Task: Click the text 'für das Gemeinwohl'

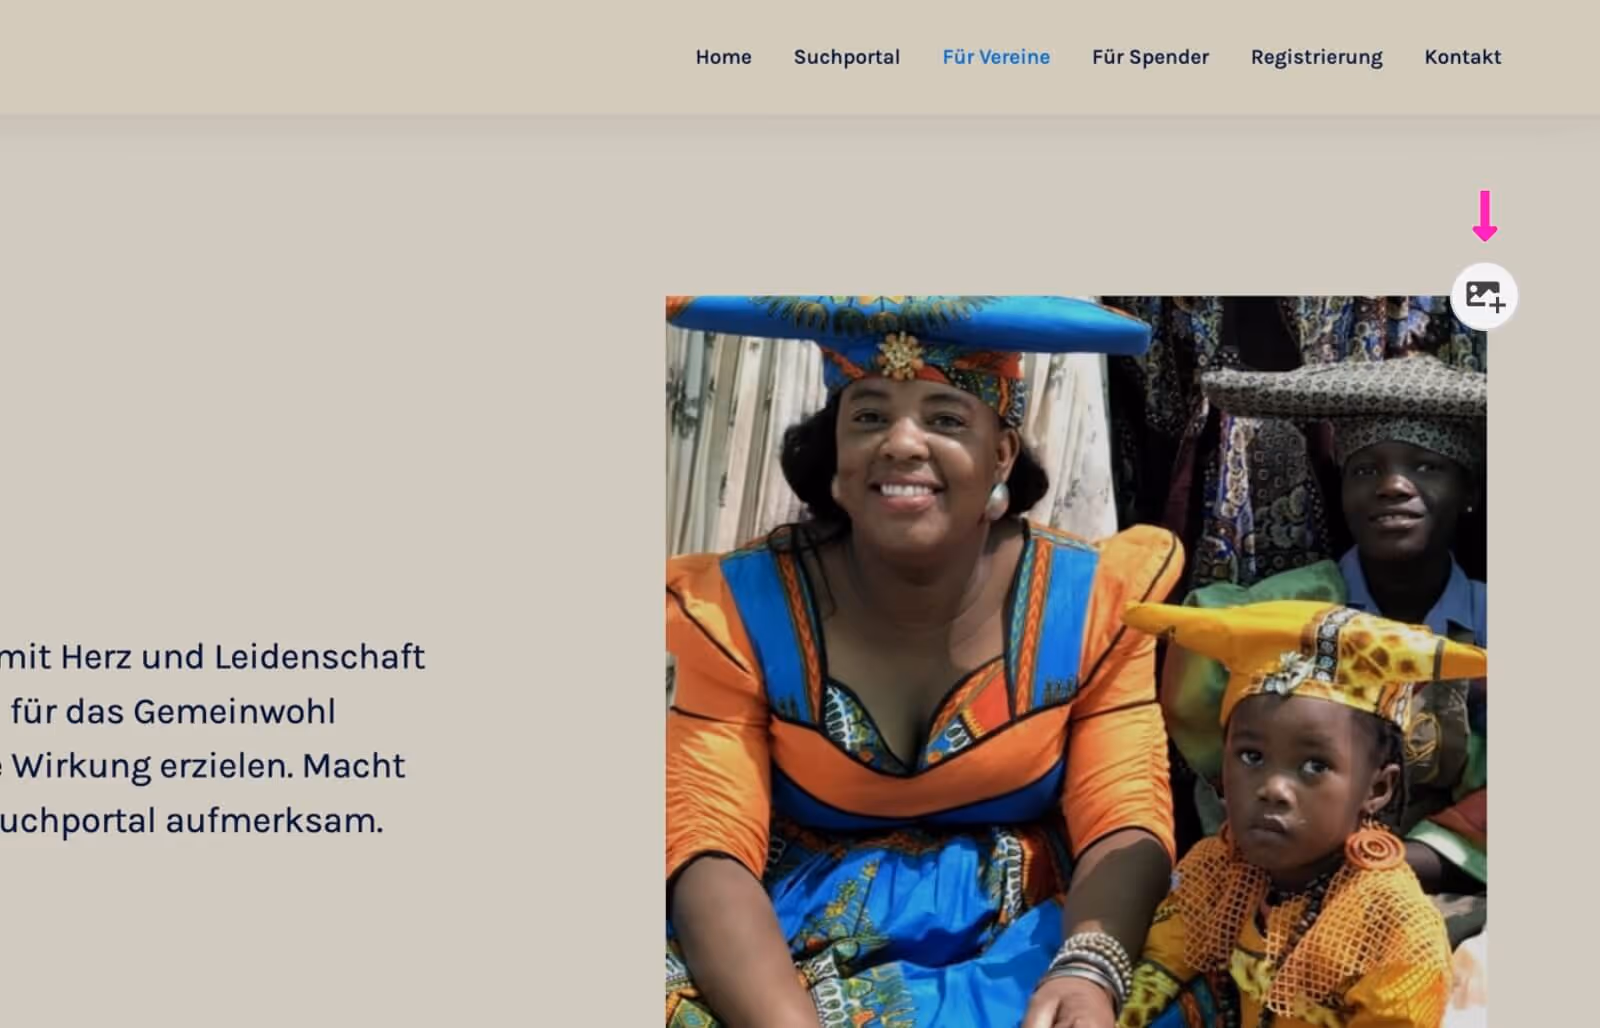Action: [173, 711]
